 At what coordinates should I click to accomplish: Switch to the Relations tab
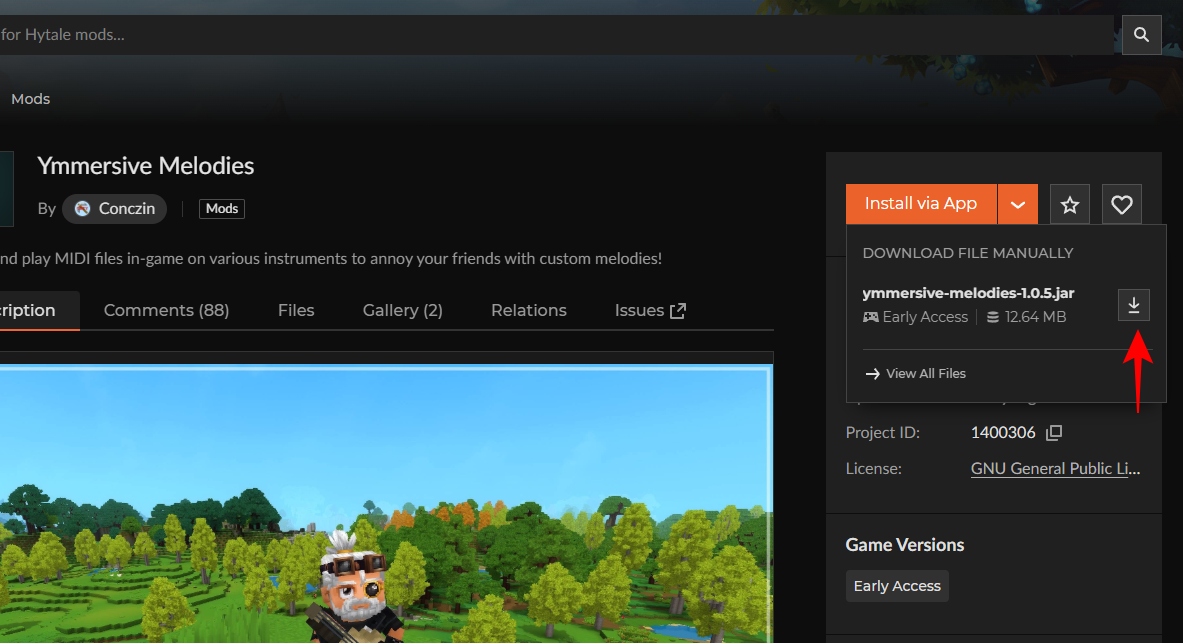click(528, 310)
